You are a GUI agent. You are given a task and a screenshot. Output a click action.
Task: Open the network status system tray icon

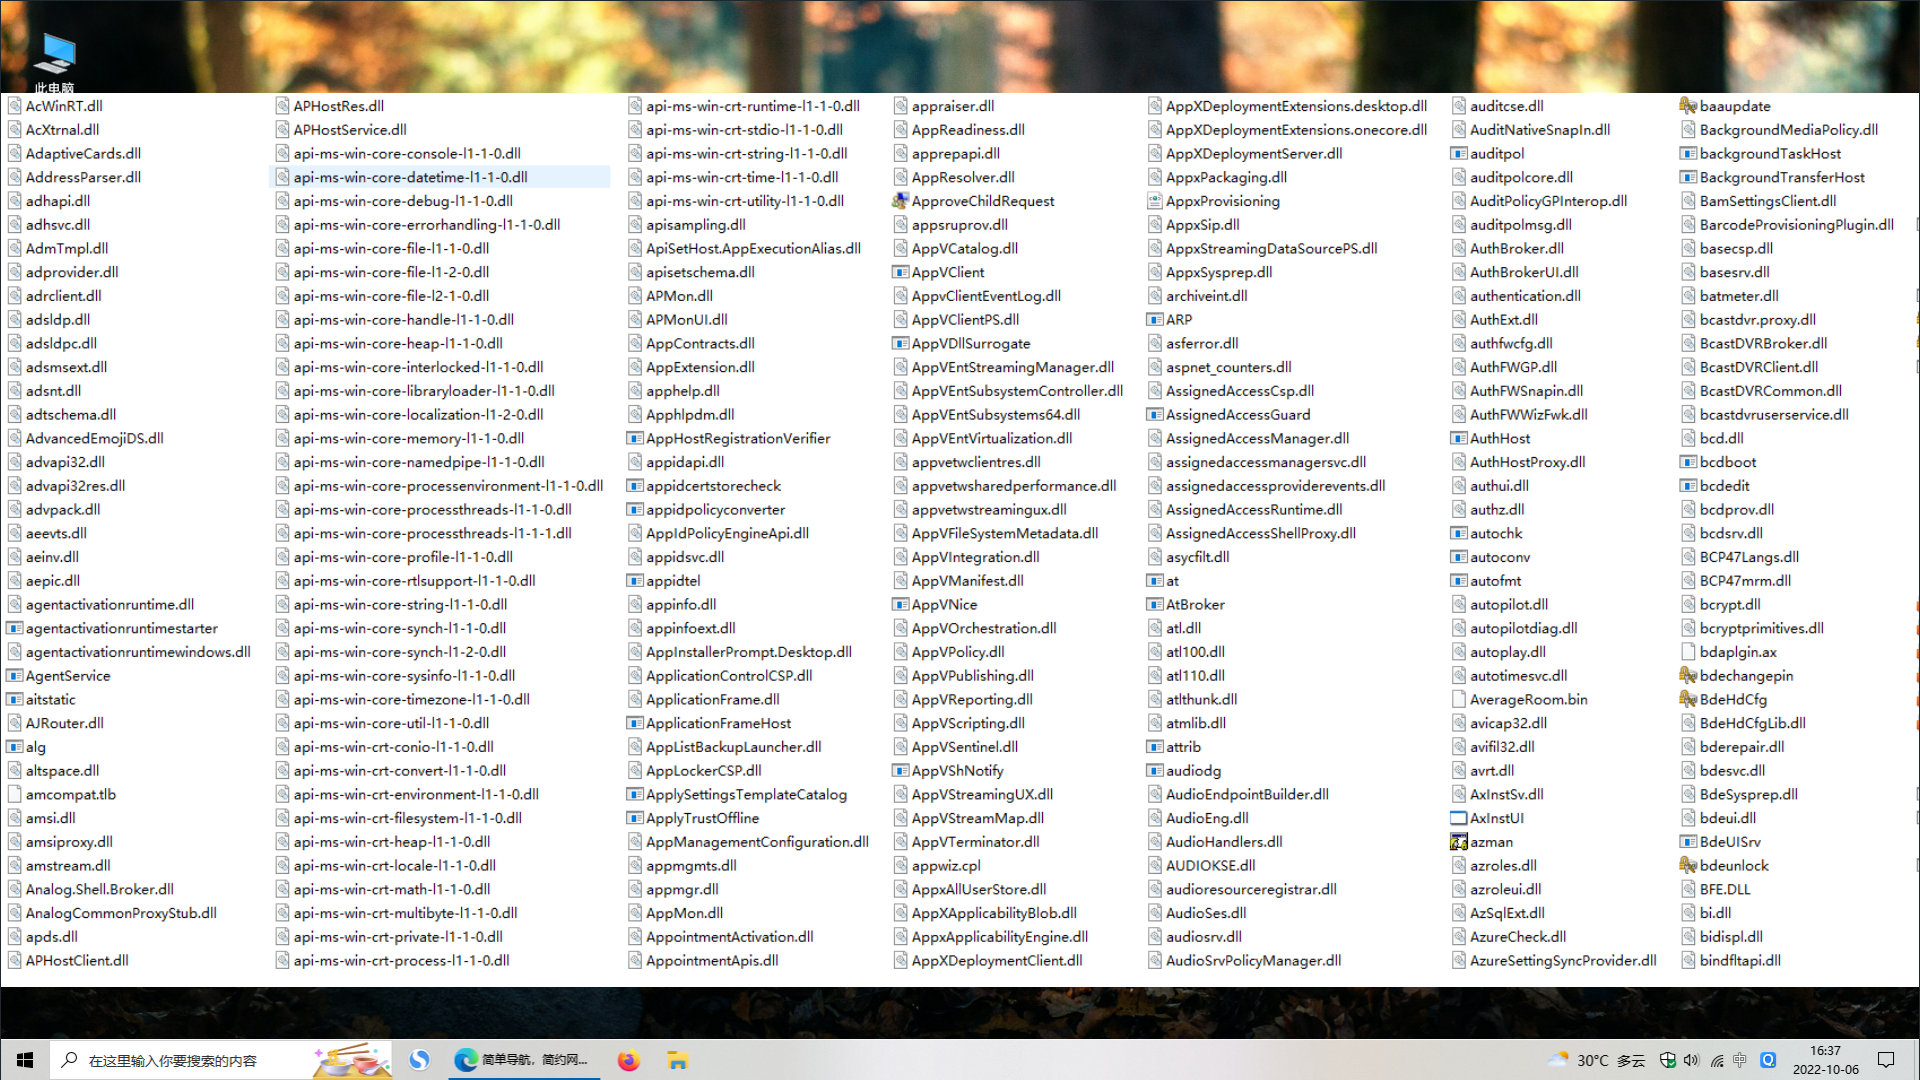1714,1059
